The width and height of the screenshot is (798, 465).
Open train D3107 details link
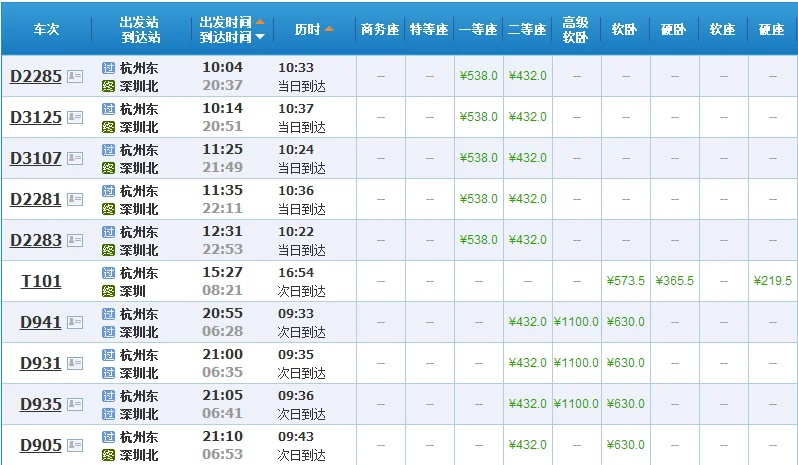[36, 158]
